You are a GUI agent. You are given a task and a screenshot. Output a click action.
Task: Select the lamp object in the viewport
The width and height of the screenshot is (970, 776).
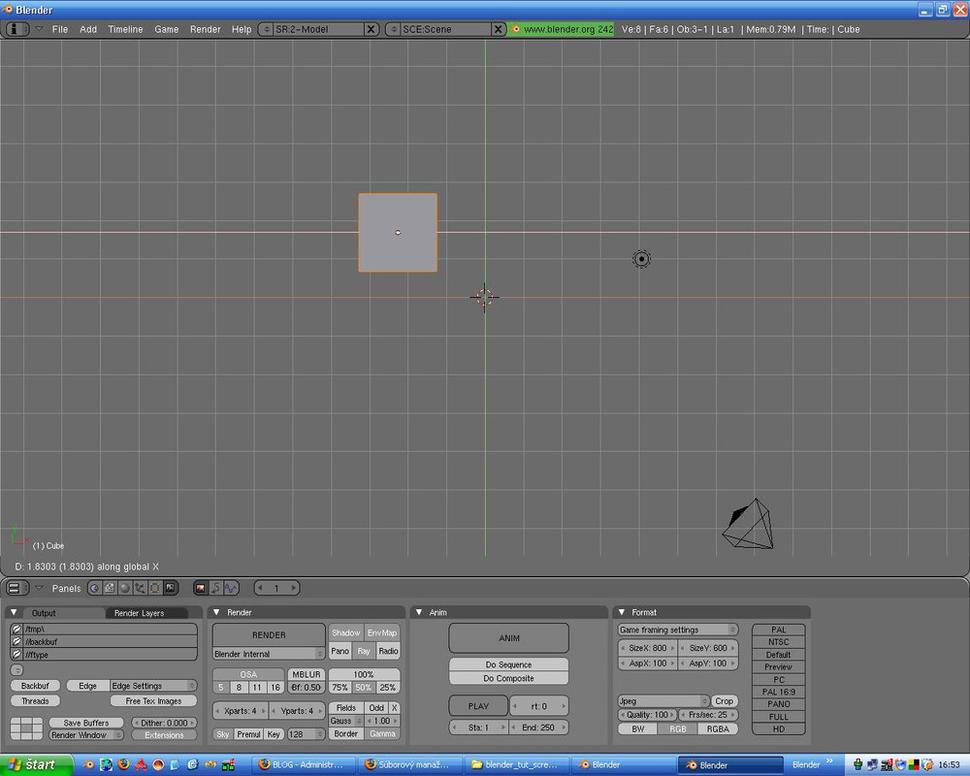point(642,259)
